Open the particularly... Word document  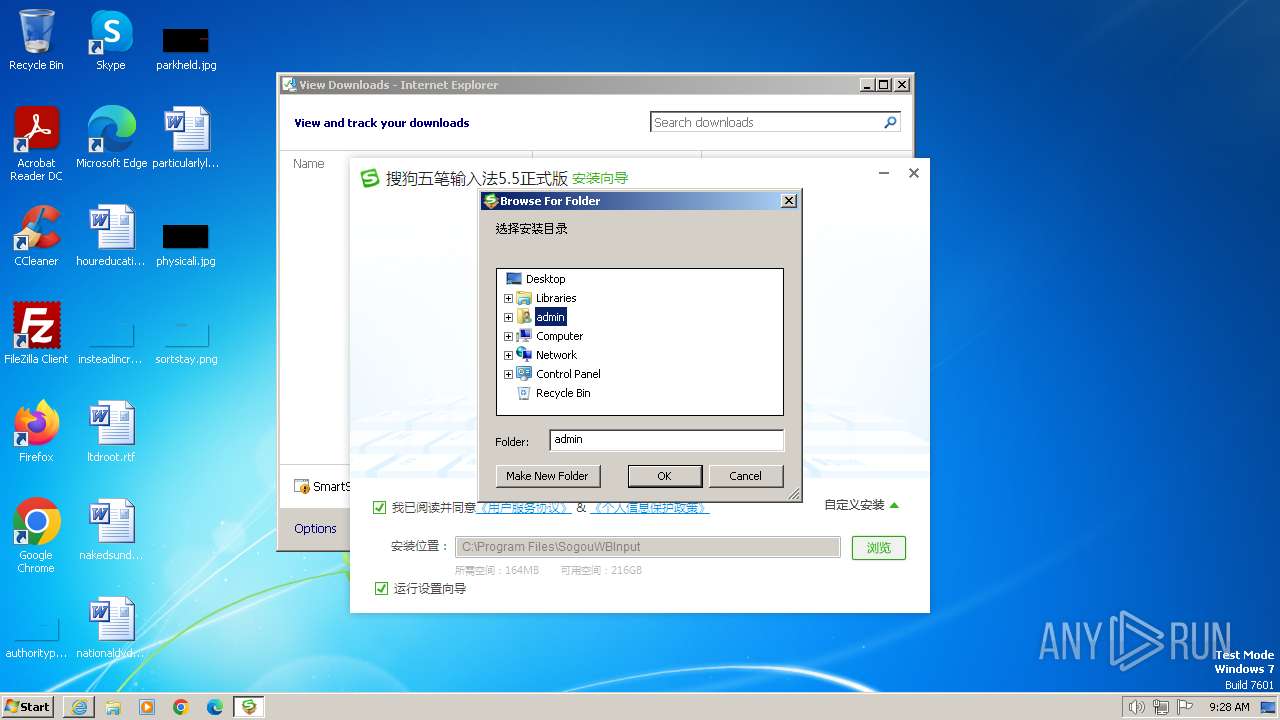pos(186,138)
